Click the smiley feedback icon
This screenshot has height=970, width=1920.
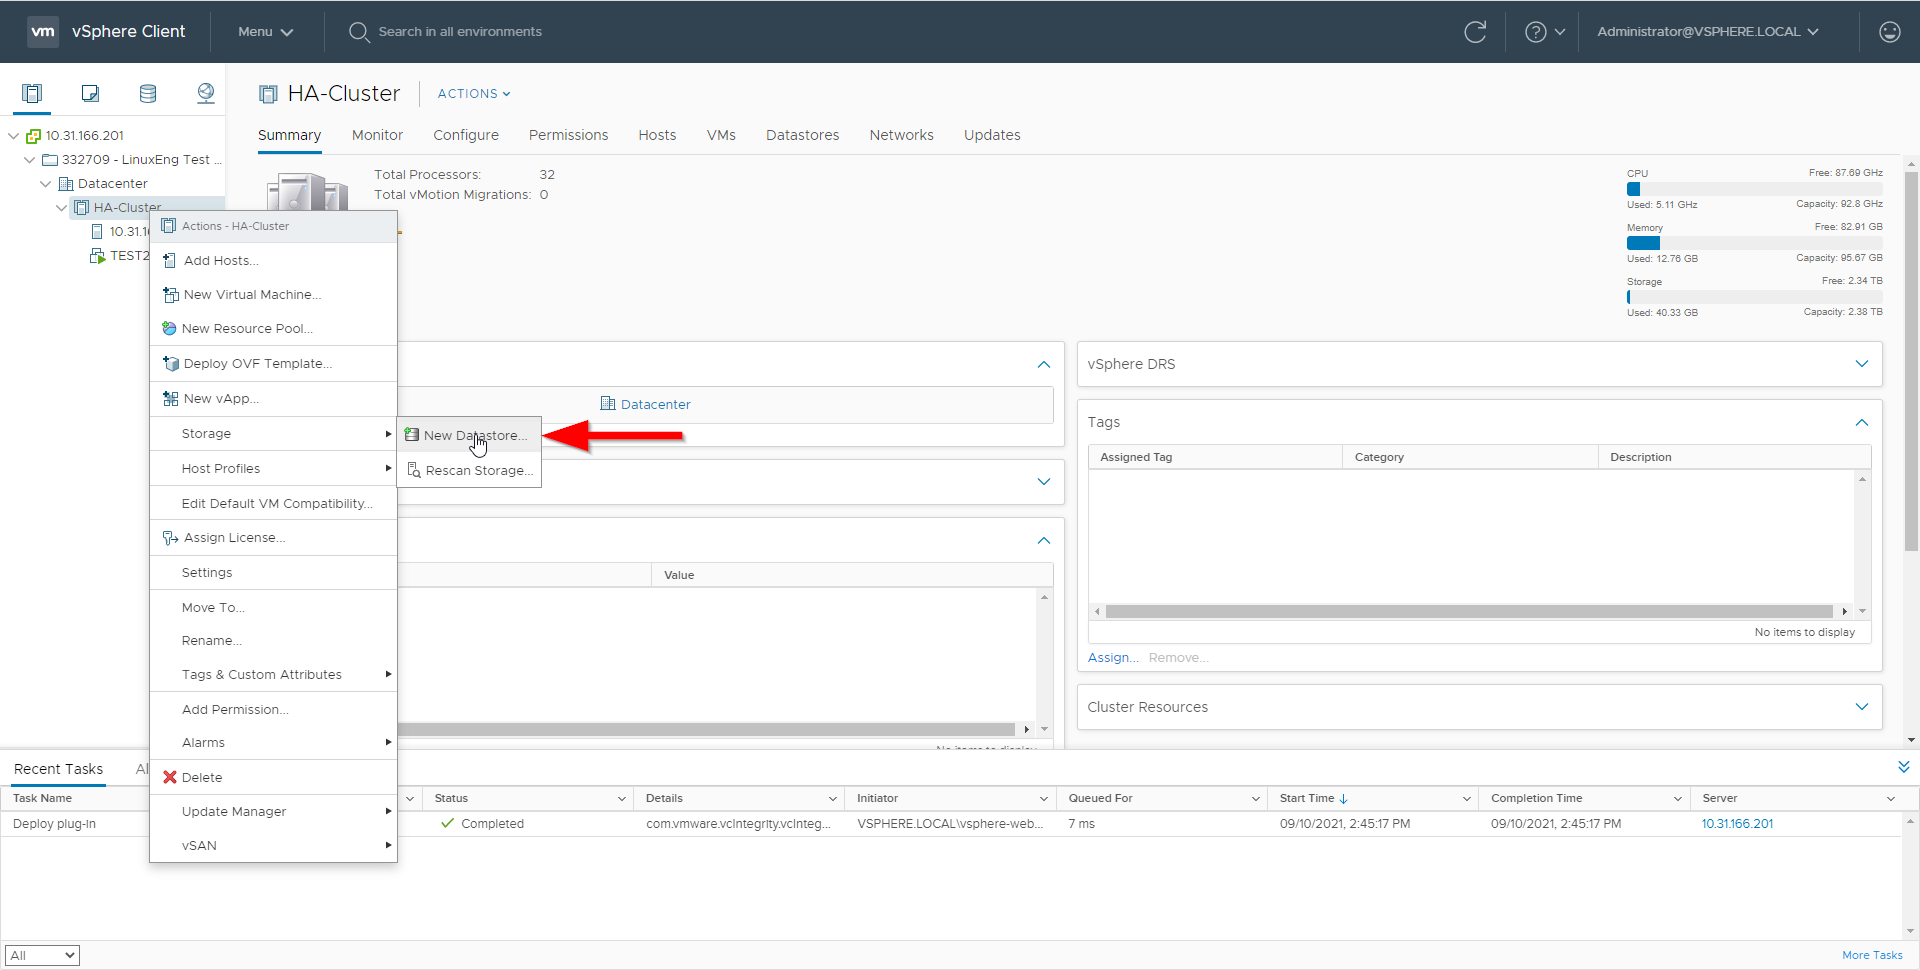1889,32
